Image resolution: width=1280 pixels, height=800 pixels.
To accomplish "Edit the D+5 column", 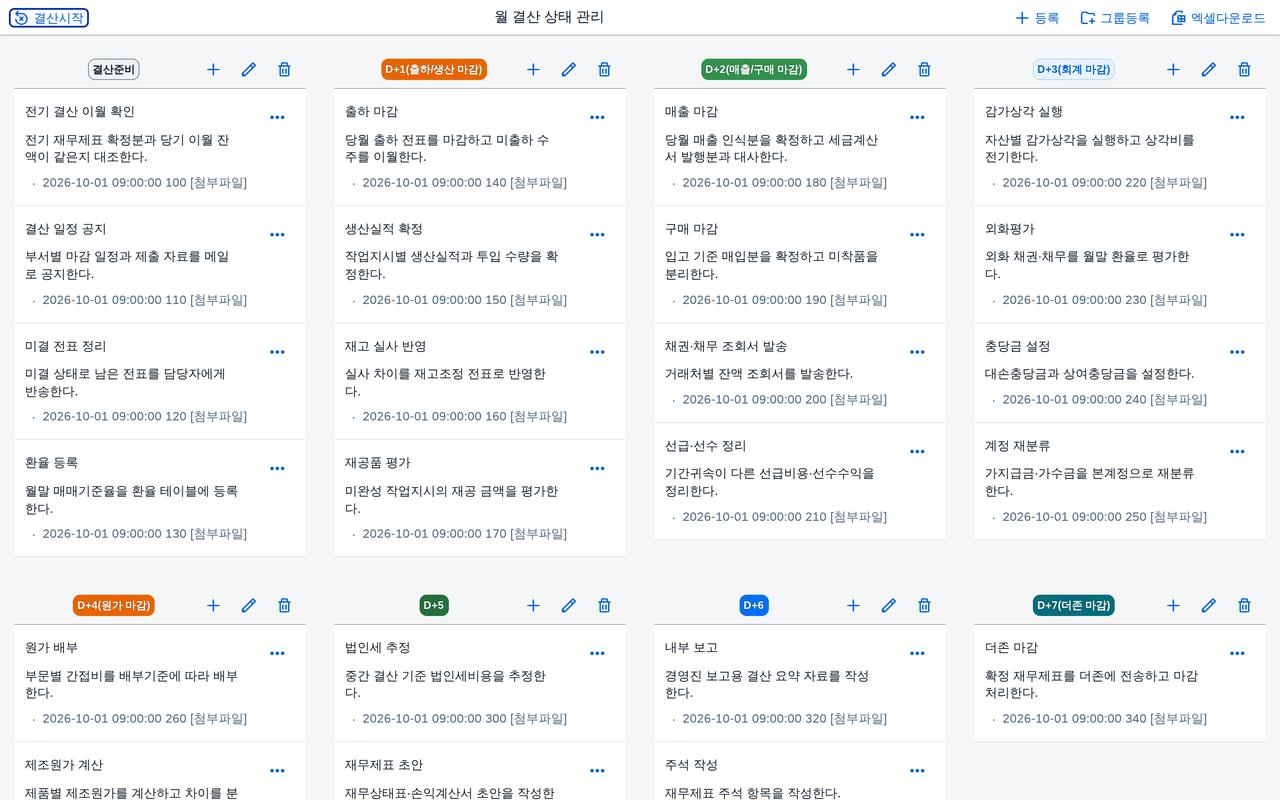I will pos(569,605).
